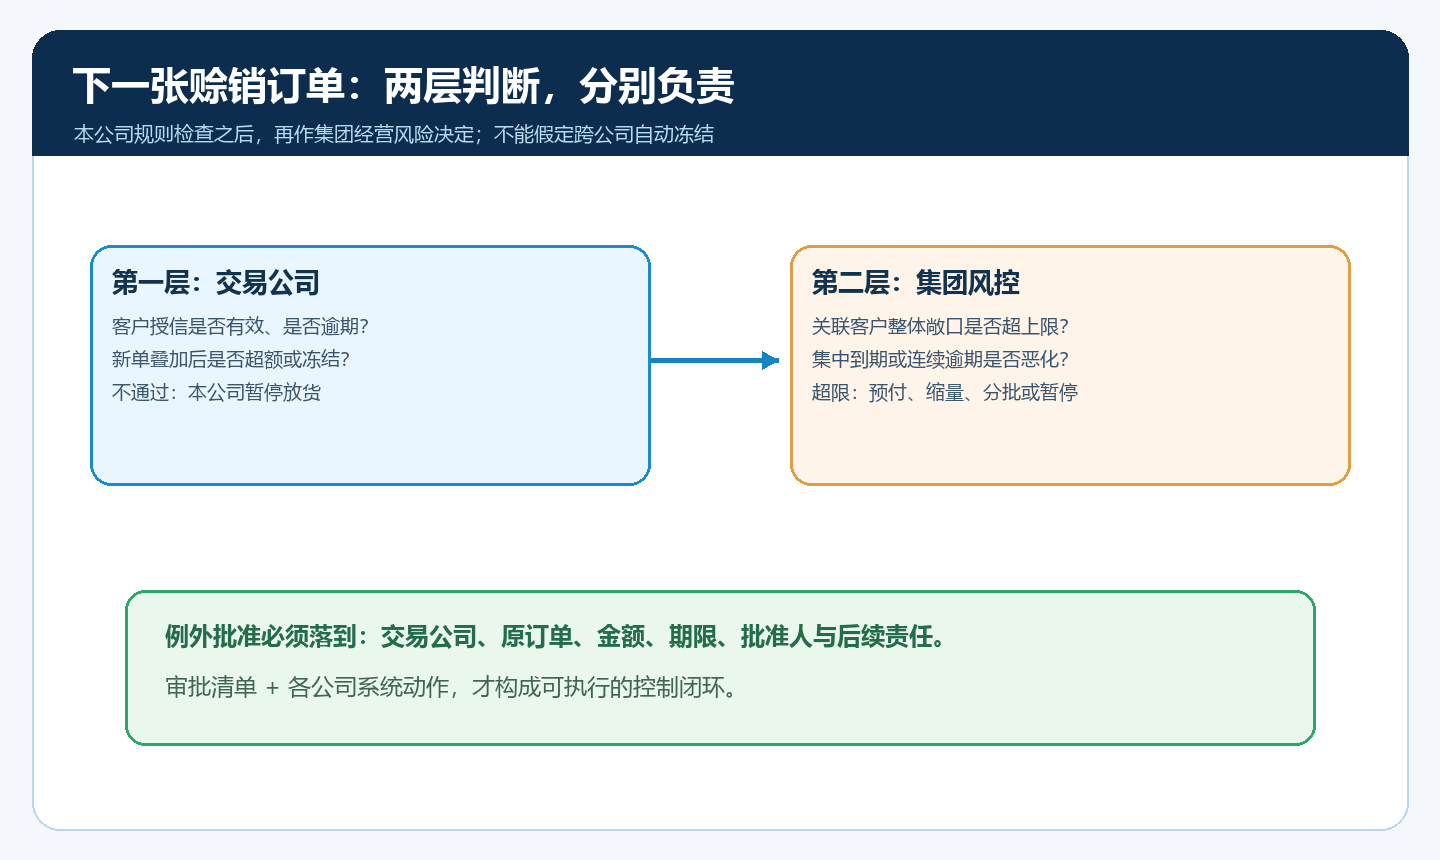Viewport: 1440px width, 860px height.
Task: Click the subtitle about 本公司规则检查之后
Action: point(394,134)
